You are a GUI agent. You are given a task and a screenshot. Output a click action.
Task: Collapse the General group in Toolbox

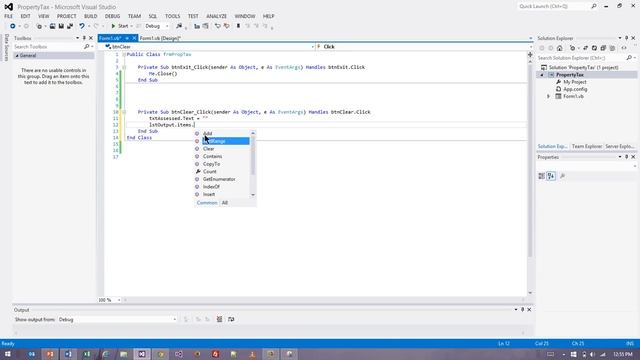coord(17,56)
